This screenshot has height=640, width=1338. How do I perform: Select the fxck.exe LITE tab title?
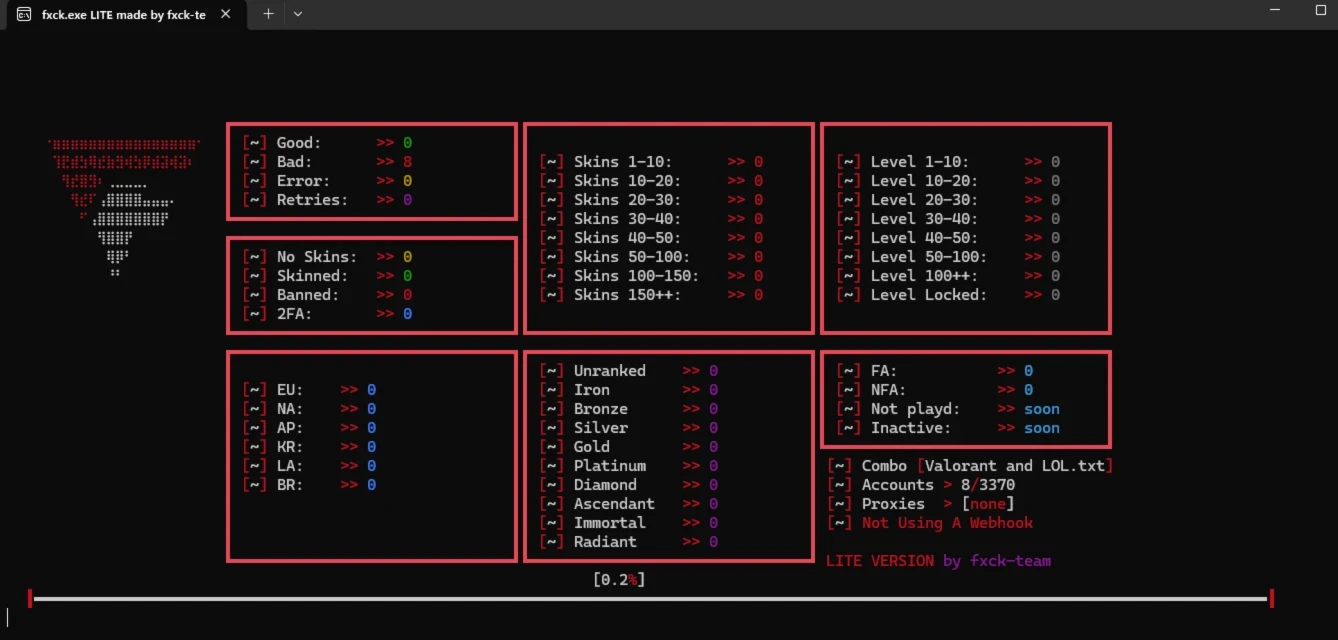[x=123, y=15]
